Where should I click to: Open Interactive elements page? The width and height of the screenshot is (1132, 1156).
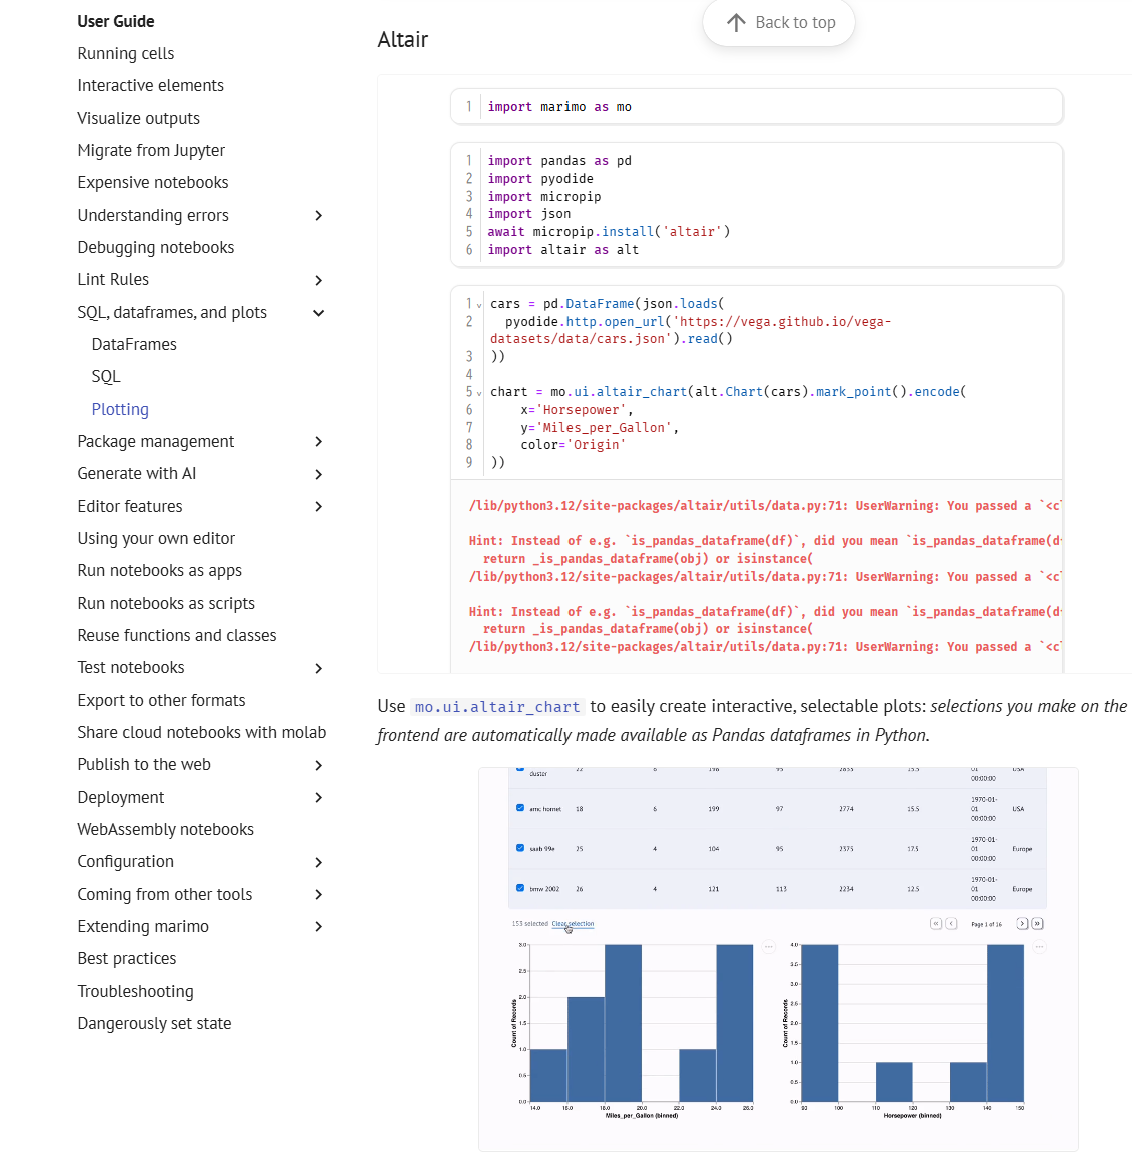pos(150,86)
